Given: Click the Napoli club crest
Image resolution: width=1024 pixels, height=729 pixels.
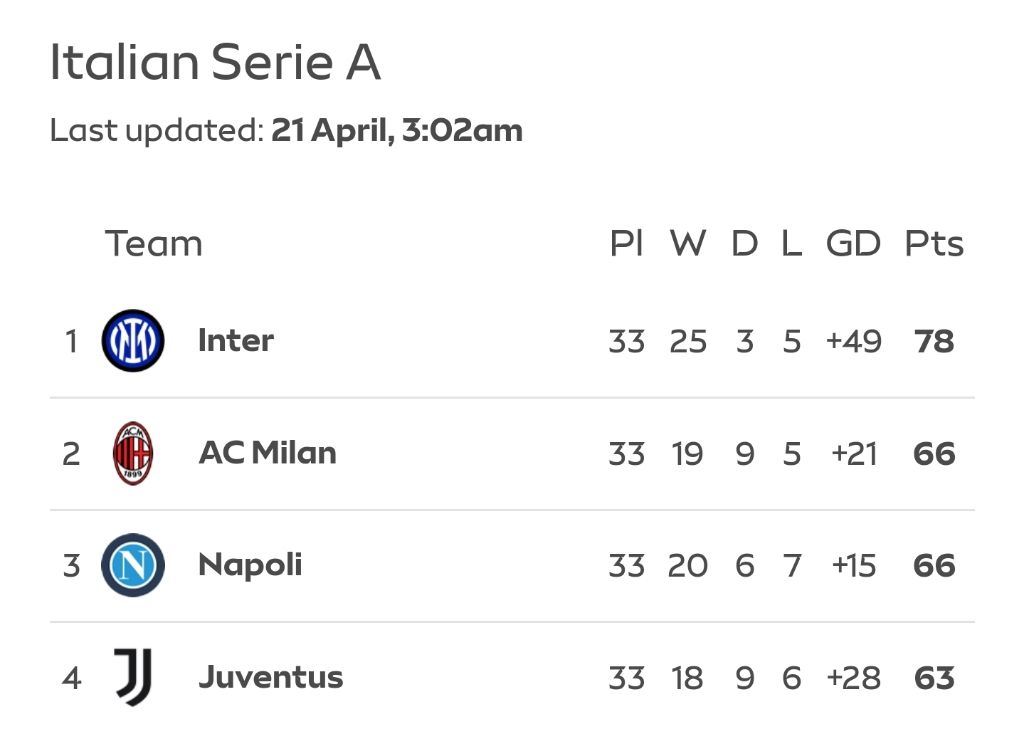Looking at the screenshot, I should click(133, 565).
